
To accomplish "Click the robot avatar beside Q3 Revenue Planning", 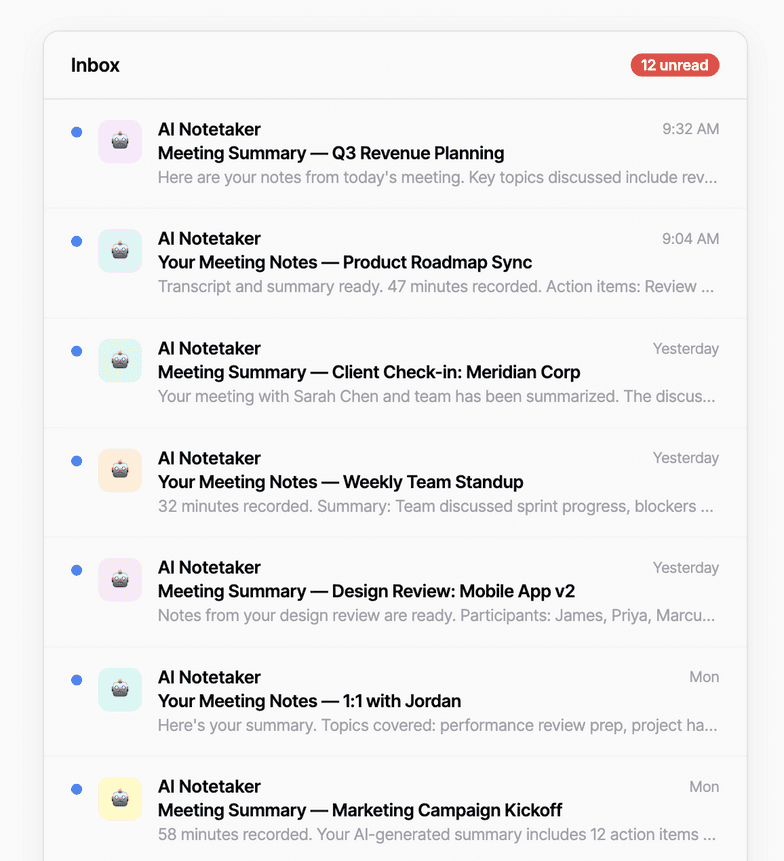I will (120, 142).
